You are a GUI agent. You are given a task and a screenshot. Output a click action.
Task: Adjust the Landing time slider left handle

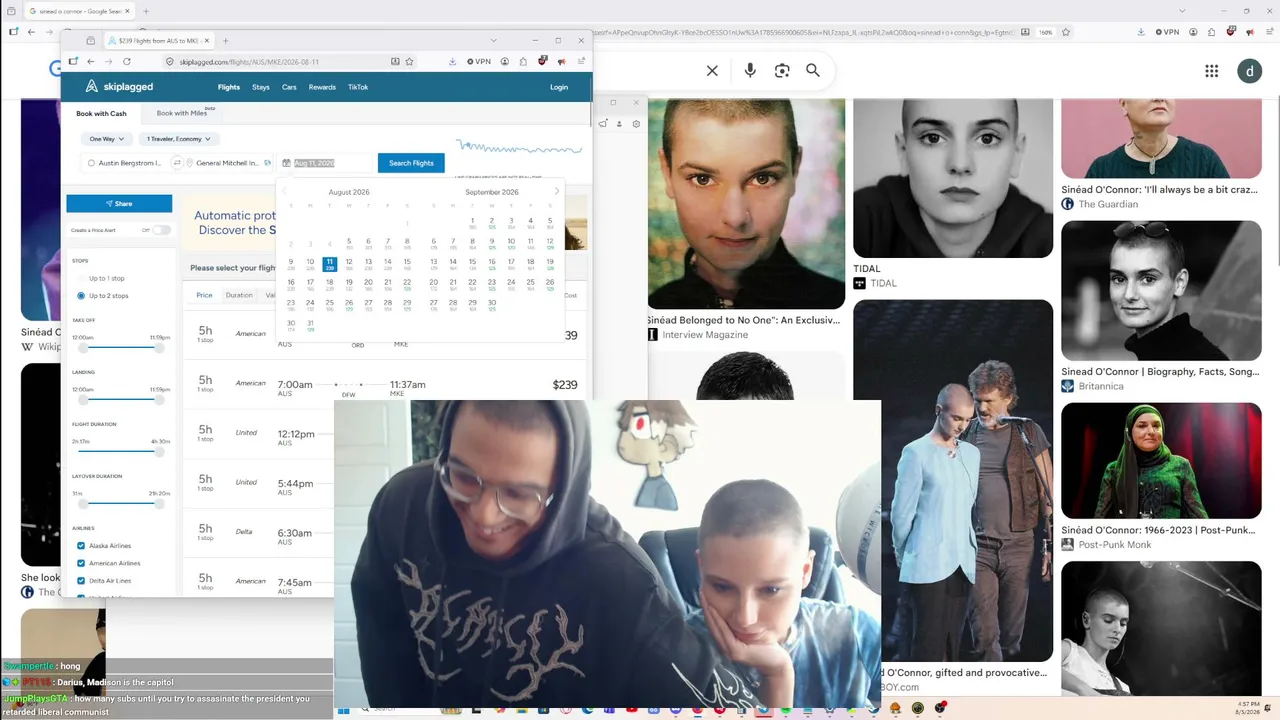[x=83, y=399]
